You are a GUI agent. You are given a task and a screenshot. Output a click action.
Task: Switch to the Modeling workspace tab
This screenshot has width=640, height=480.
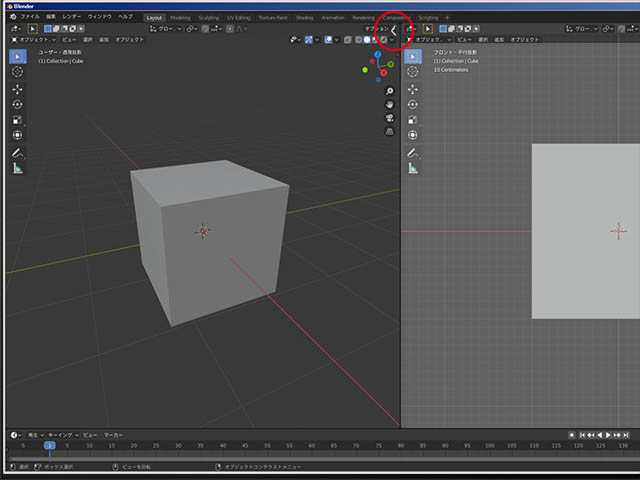[x=180, y=18]
